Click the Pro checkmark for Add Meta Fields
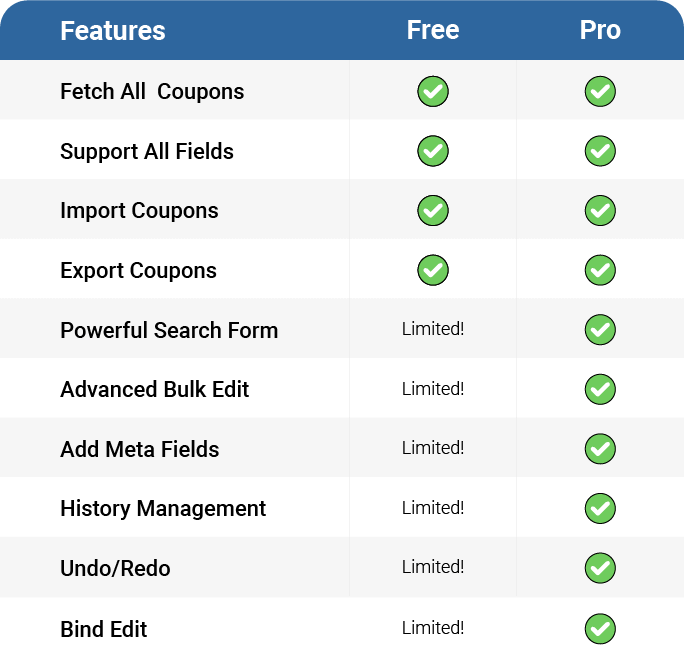The image size is (684, 659). tap(600, 449)
